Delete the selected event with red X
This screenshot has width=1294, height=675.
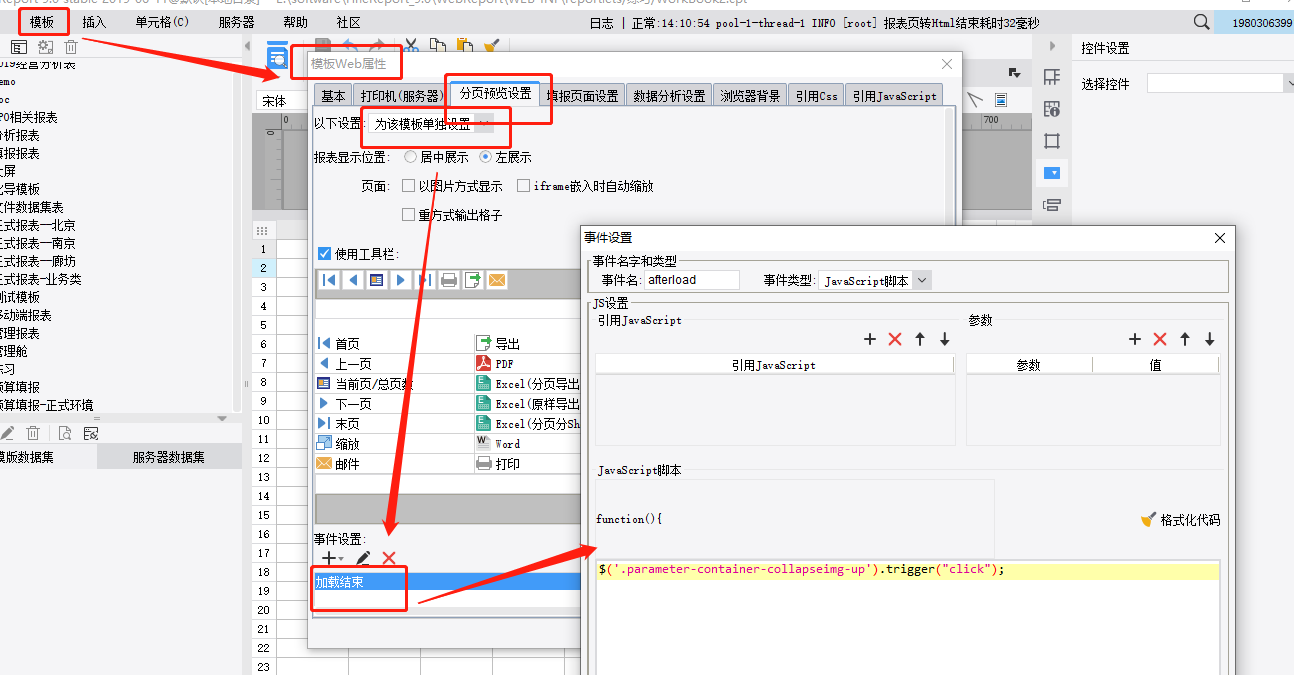pyautogui.click(x=389, y=558)
